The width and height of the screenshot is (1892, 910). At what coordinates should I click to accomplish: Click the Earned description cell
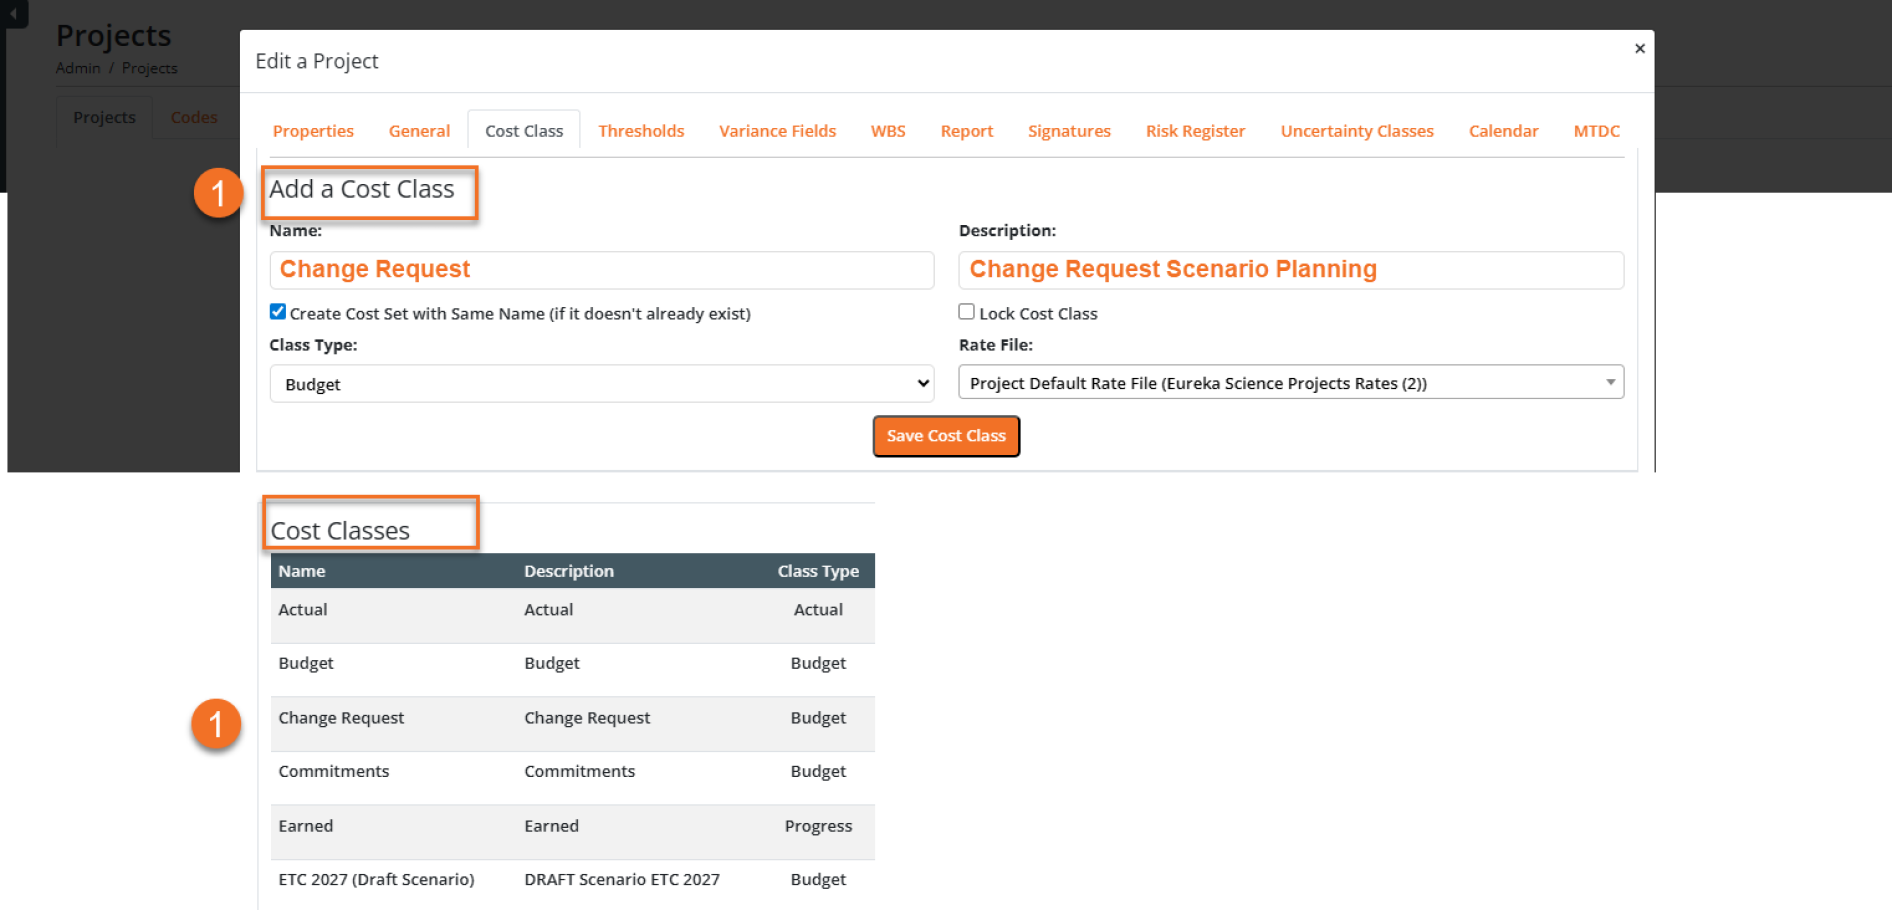[x=552, y=826]
